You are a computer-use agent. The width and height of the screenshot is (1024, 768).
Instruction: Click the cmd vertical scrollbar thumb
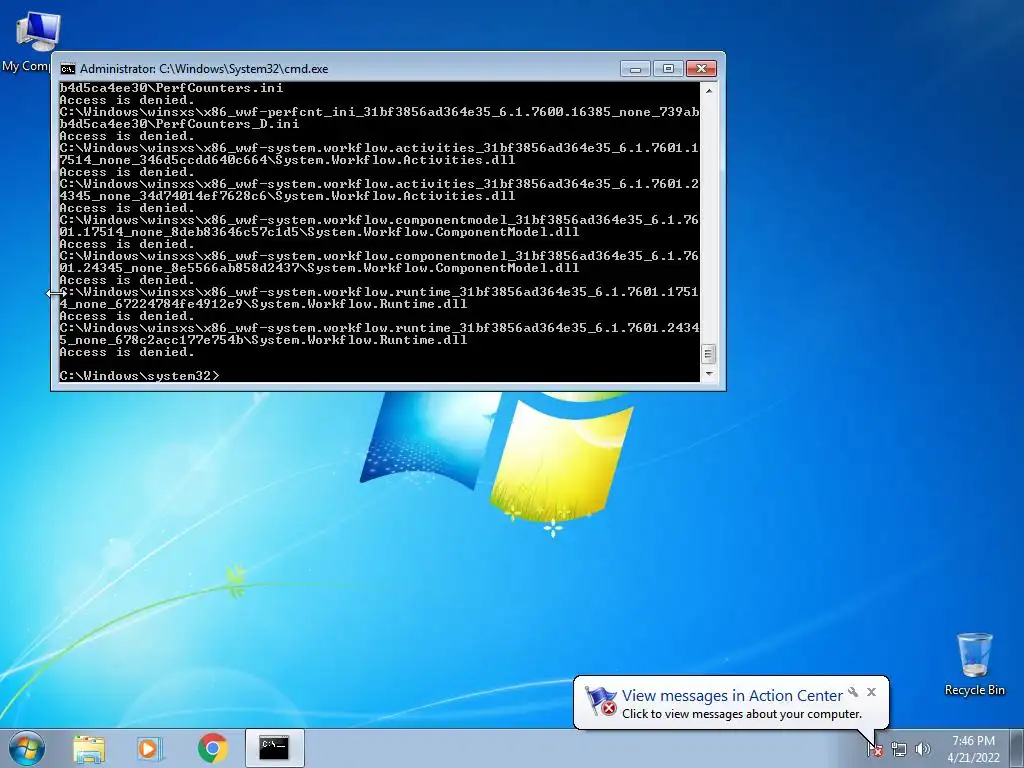pos(709,354)
